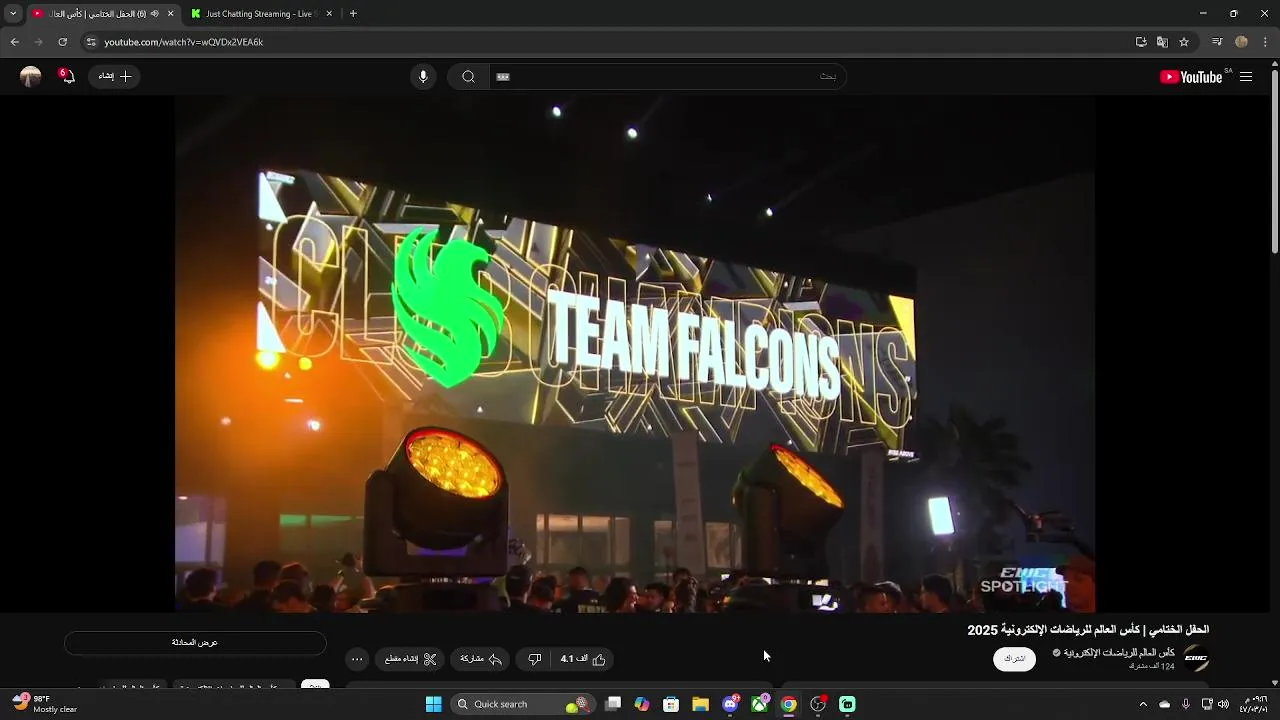This screenshot has width=1280, height=720.
Task: Open Microsoft Store from taskbar
Action: point(671,704)
